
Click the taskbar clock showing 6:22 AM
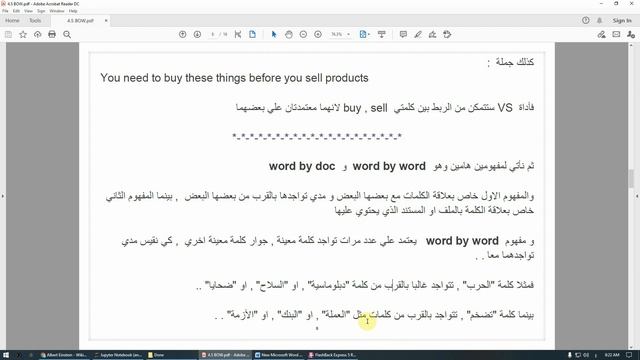click(612, 355)
